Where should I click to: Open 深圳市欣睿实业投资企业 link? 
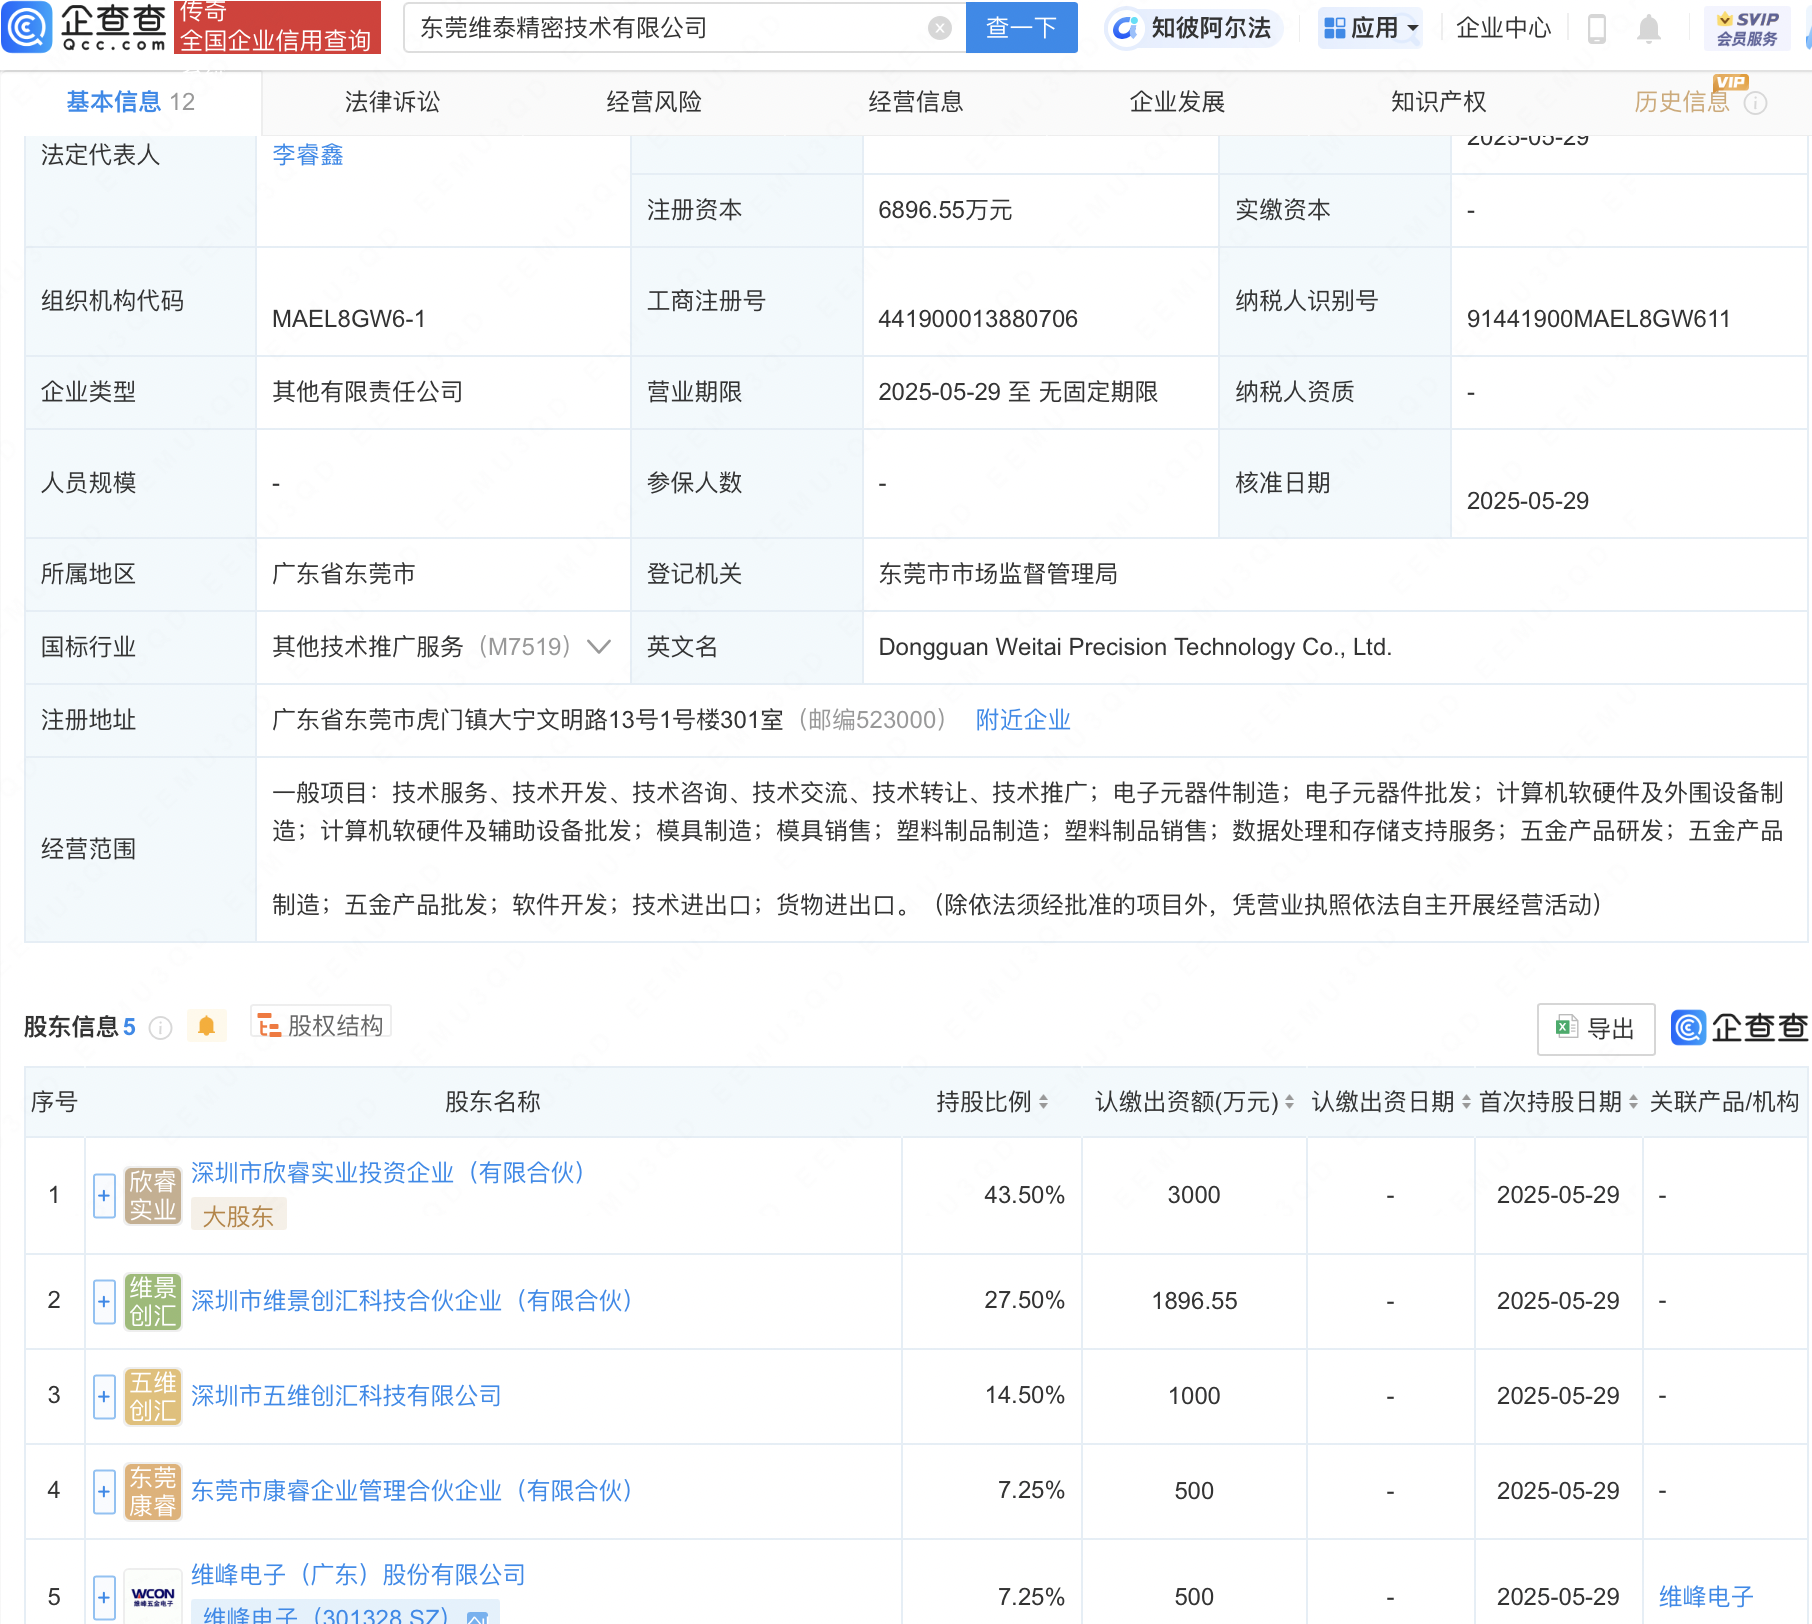click(x=388, y=1173)
